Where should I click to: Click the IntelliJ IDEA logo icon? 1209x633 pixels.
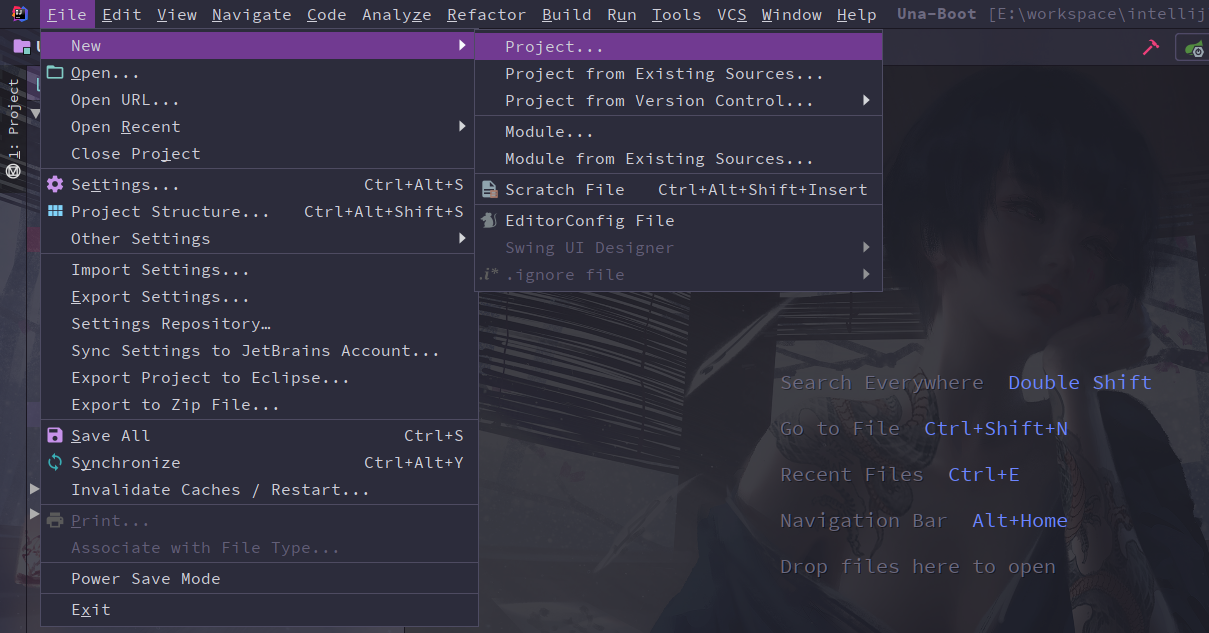(19, 14)
